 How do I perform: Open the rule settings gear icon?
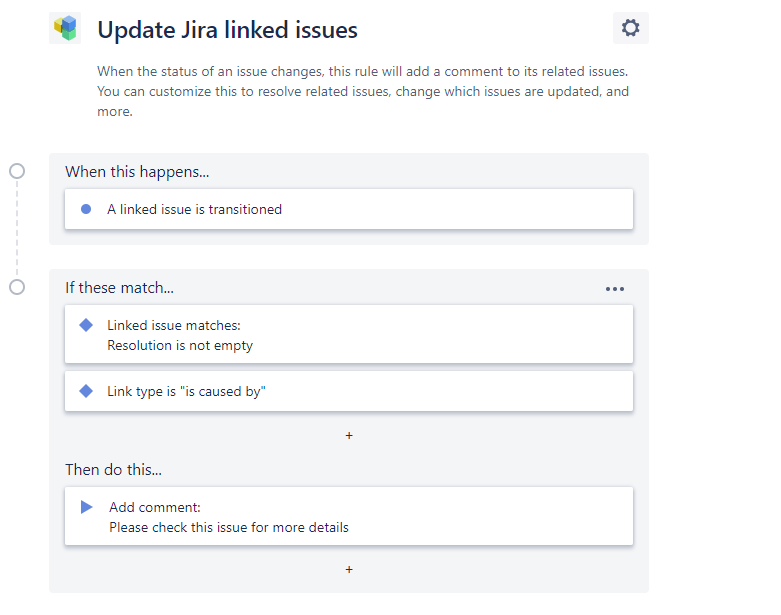[631, 28]
